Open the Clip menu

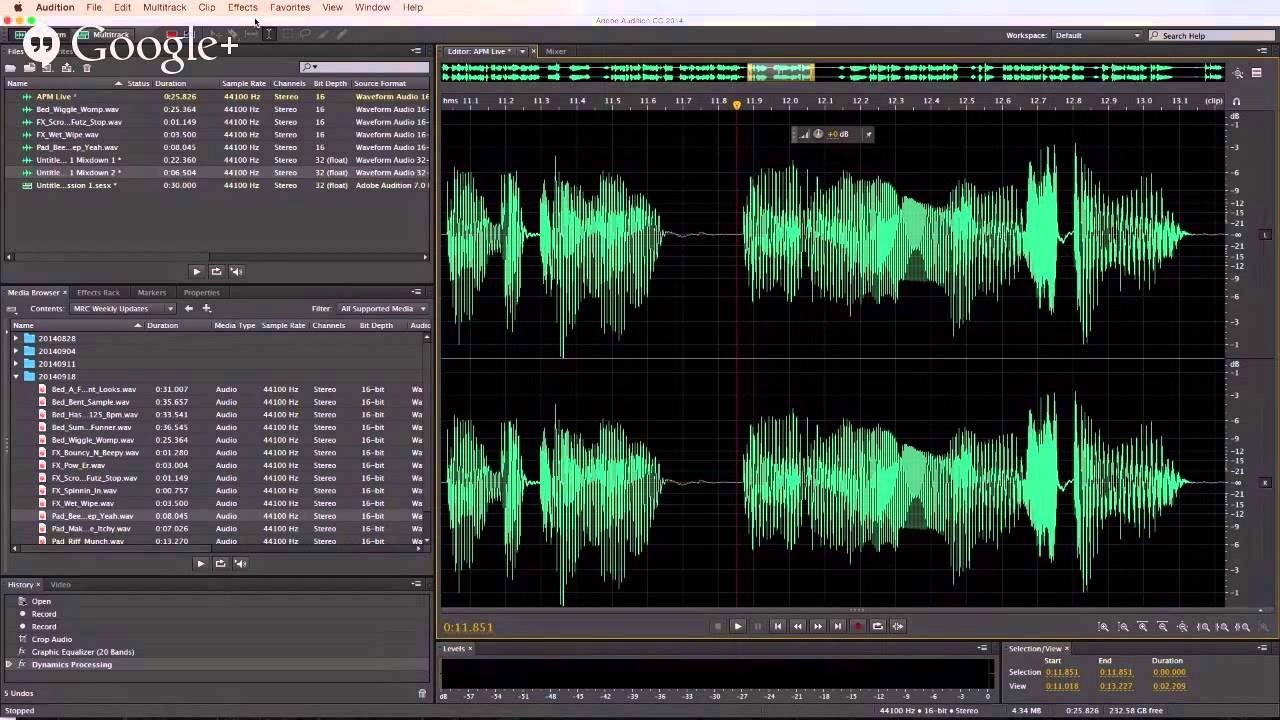coord(207,7)
